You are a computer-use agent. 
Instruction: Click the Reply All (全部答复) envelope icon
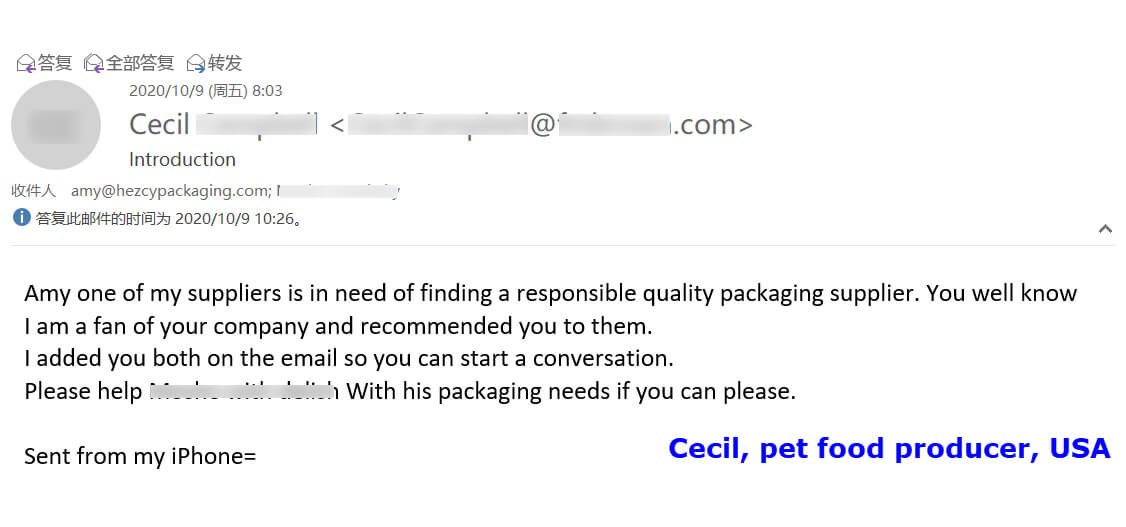coord(95,64)
